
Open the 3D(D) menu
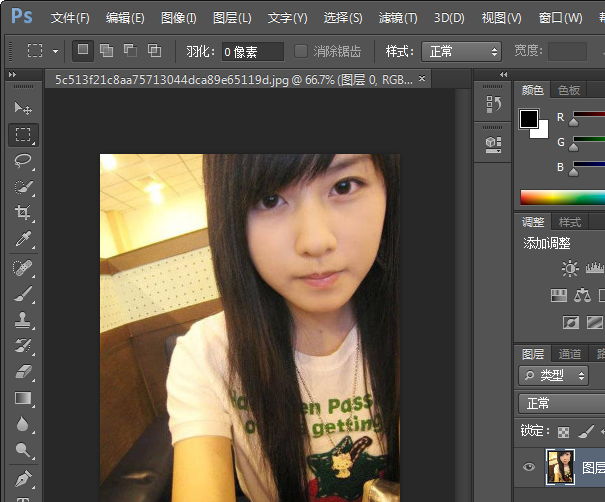point(449,18)
